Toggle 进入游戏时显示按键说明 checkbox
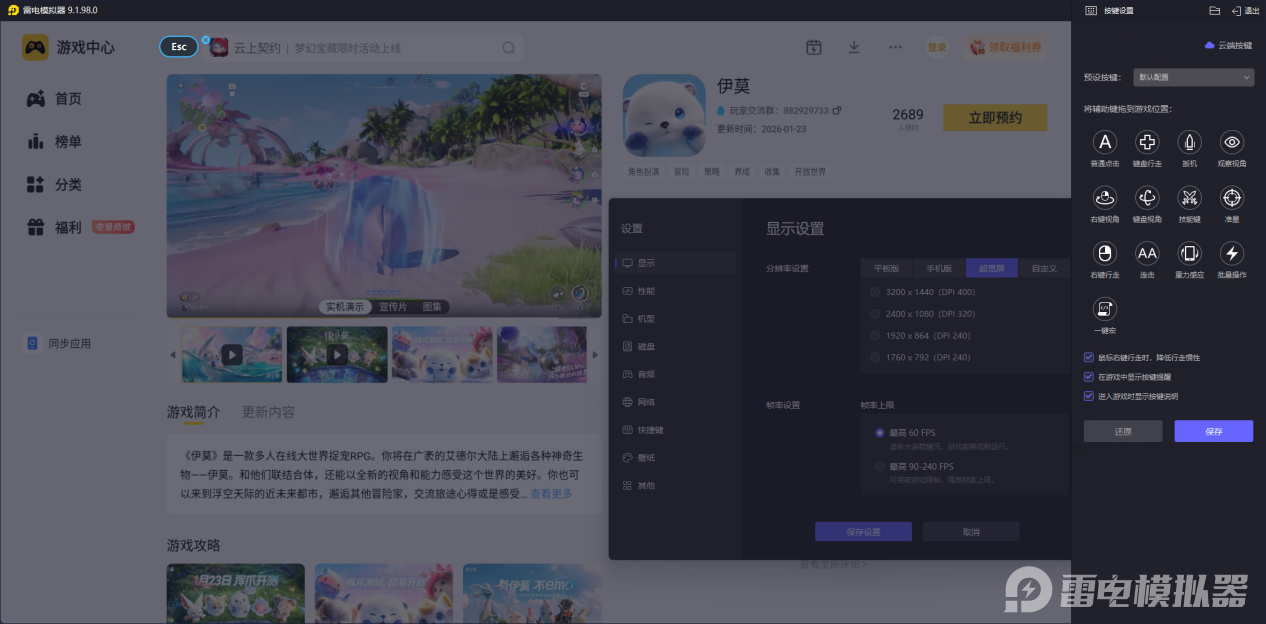Viewport: 1266px width, 624px height. pos(1088,396)
